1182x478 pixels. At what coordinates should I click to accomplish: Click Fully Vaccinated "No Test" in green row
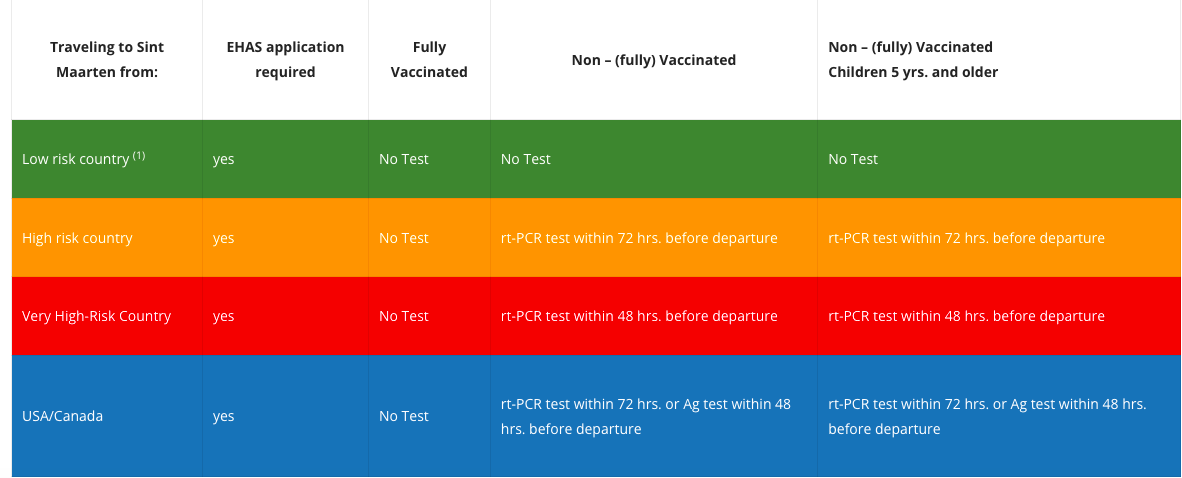click(x=404, y=159)
